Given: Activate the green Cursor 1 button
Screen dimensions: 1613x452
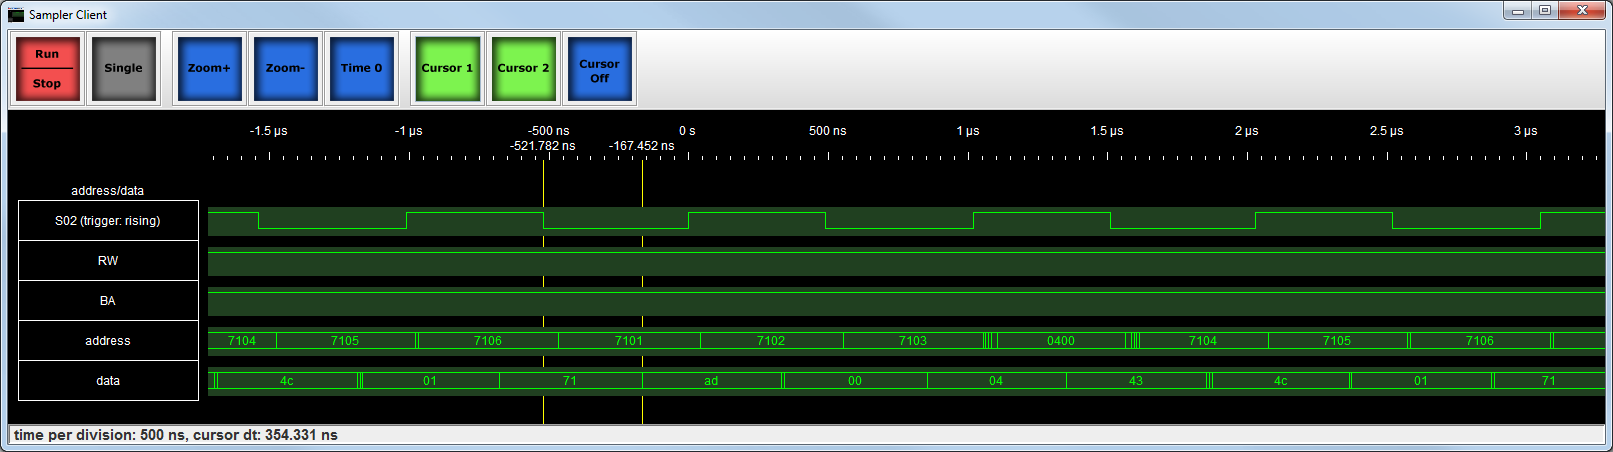Looking at the screenshot, I should click(447, 68).
